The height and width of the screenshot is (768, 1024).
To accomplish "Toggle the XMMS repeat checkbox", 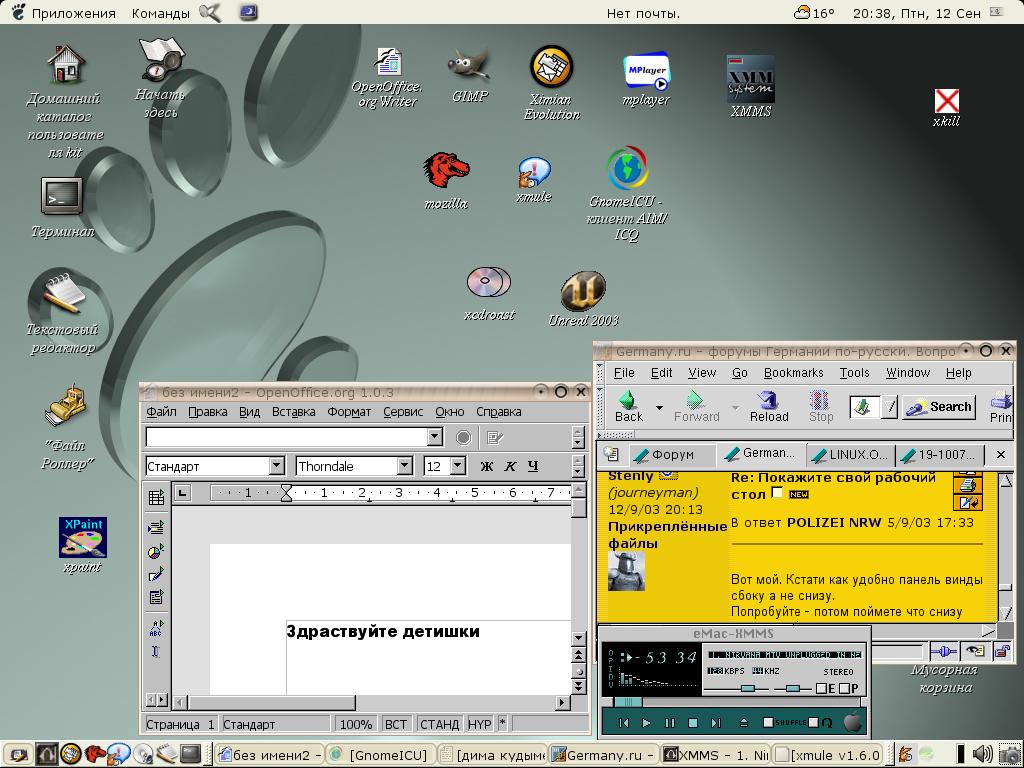I will [x=813, y=722].
